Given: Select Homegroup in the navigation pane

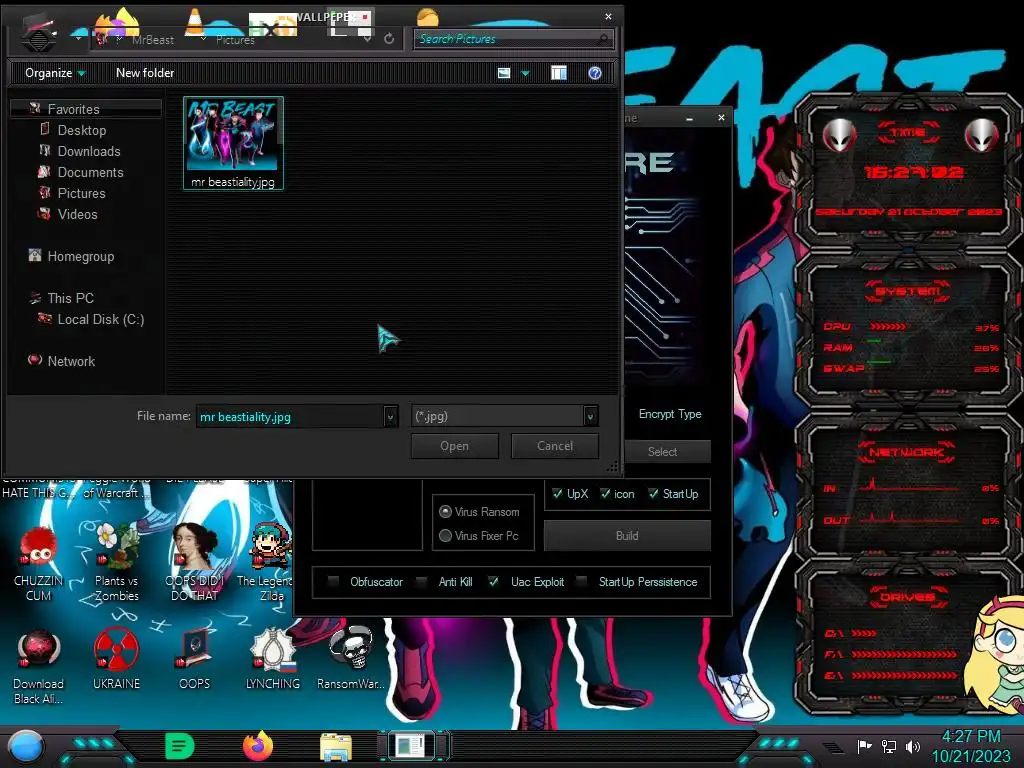Looking at the screenshot, I should pos(80,256).
